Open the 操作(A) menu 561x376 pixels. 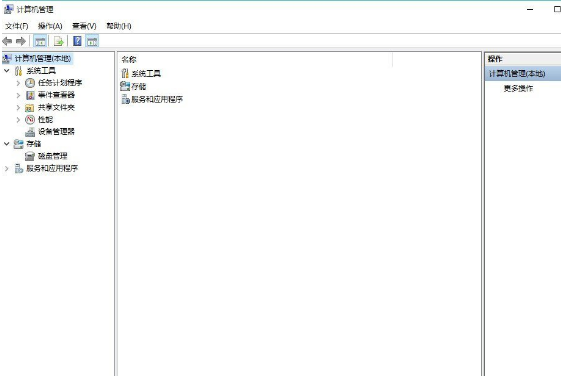(x=50, y=26)
